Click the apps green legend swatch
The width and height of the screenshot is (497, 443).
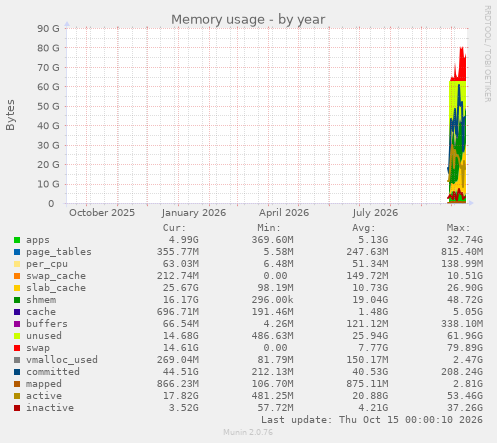tap(17, 240)
